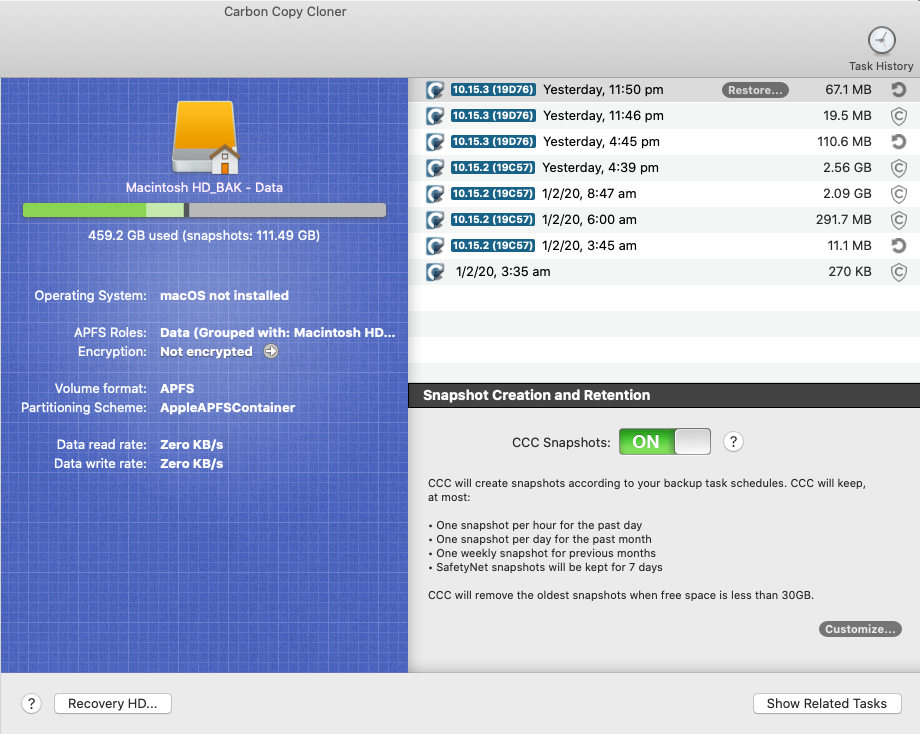The height and width of the screenshot is (734, 920).
Task: Click the 11.1 MB size value
Action: pyautogui.click(x=849, y=245)
